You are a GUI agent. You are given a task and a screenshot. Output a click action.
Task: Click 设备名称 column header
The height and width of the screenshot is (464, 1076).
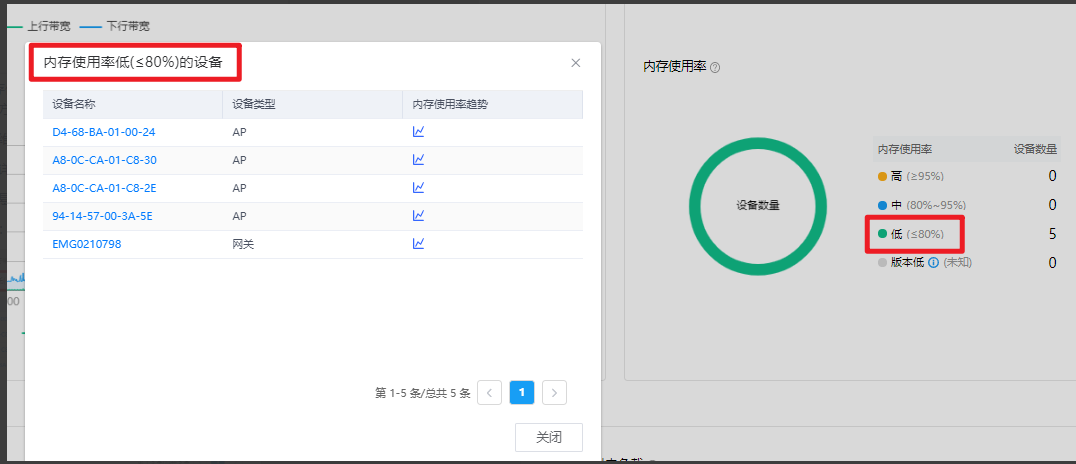[x=74, y=104]
